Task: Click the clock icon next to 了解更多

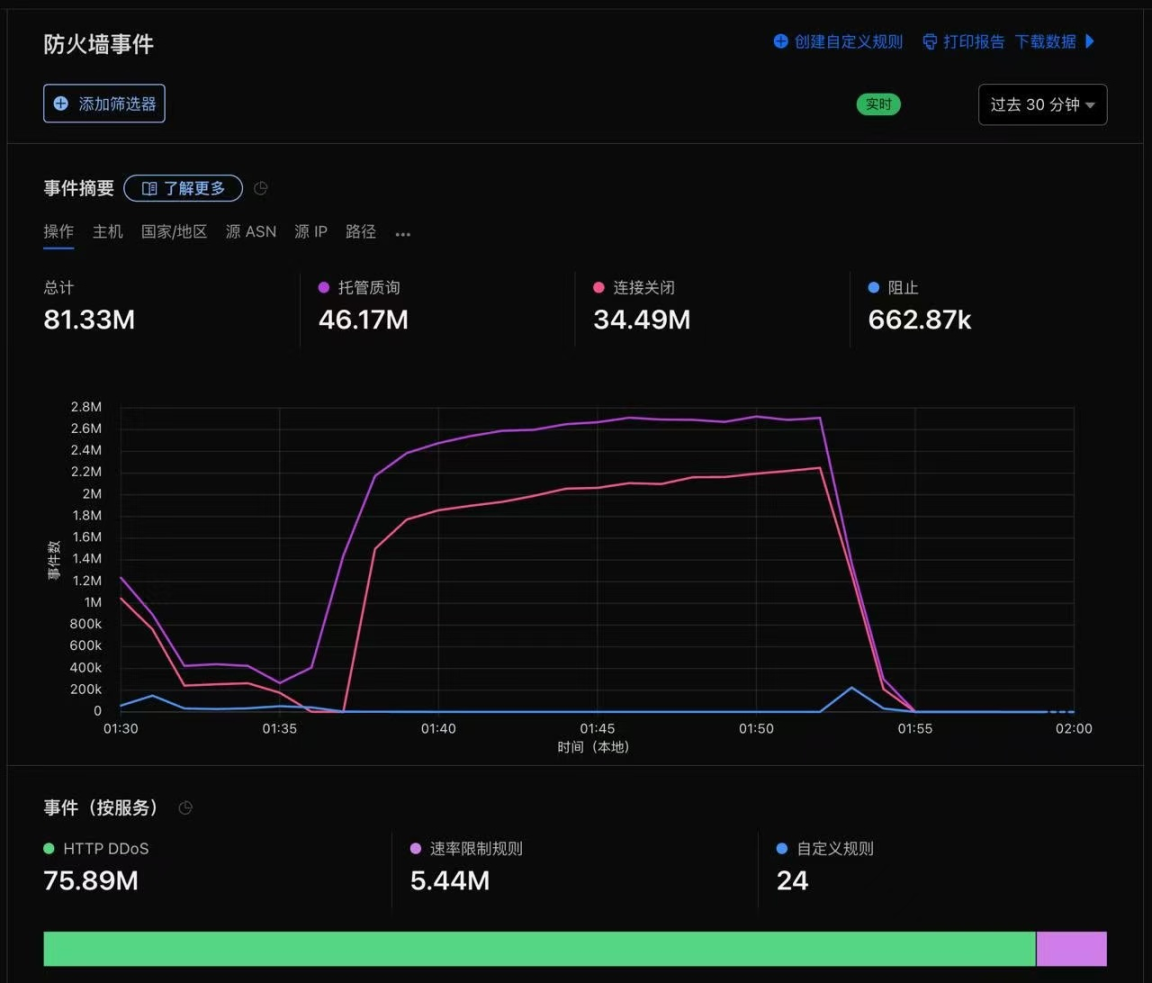Action: [x=261, y=188]
